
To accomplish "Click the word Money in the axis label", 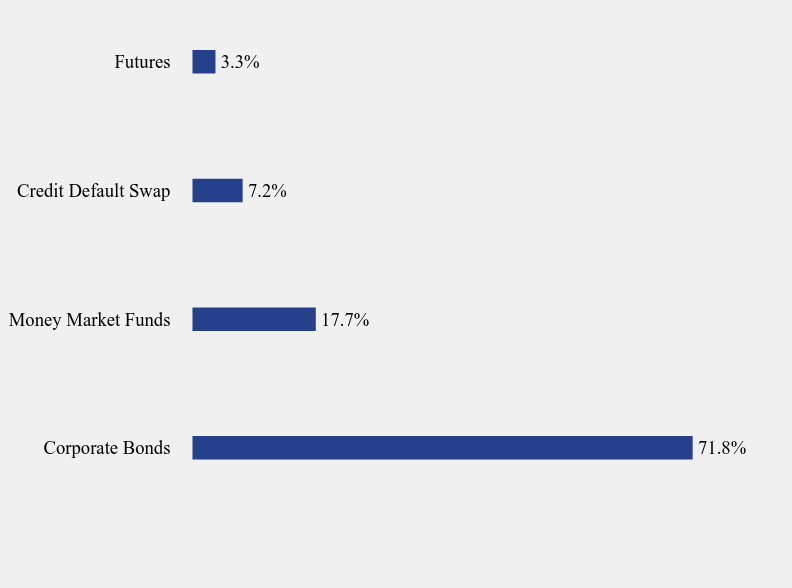I will (x=35, y=320).
